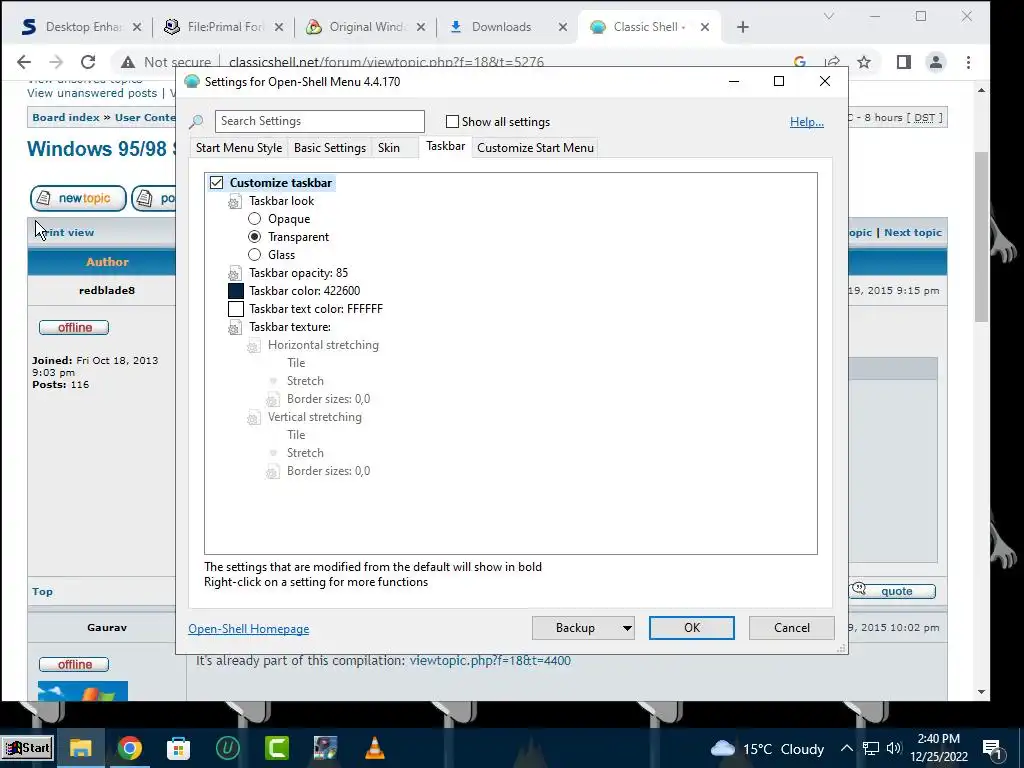Open the clock showing 2:40 PM
Viewport: 1024px width, 768px height.
tap(939, 748)
